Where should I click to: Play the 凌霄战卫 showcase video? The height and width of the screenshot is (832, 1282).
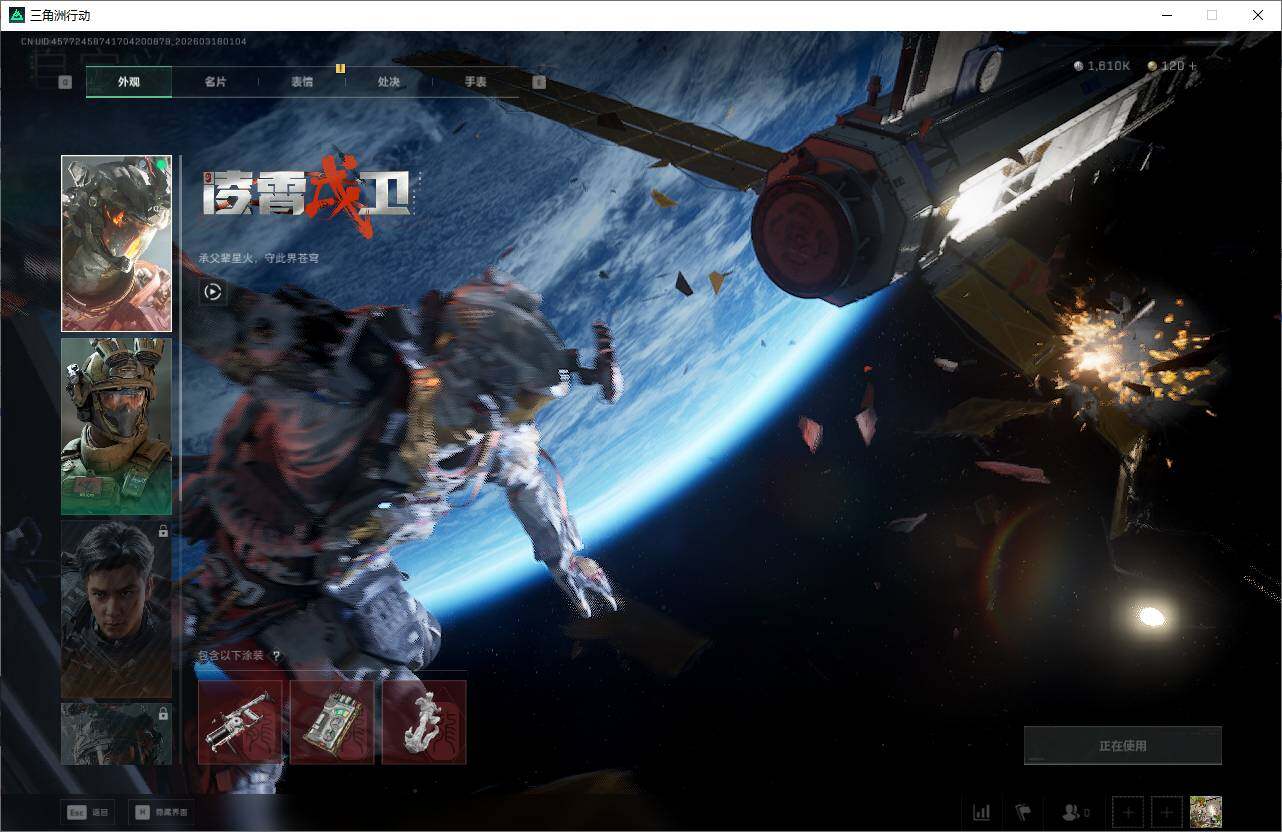[x=211, y=292]
